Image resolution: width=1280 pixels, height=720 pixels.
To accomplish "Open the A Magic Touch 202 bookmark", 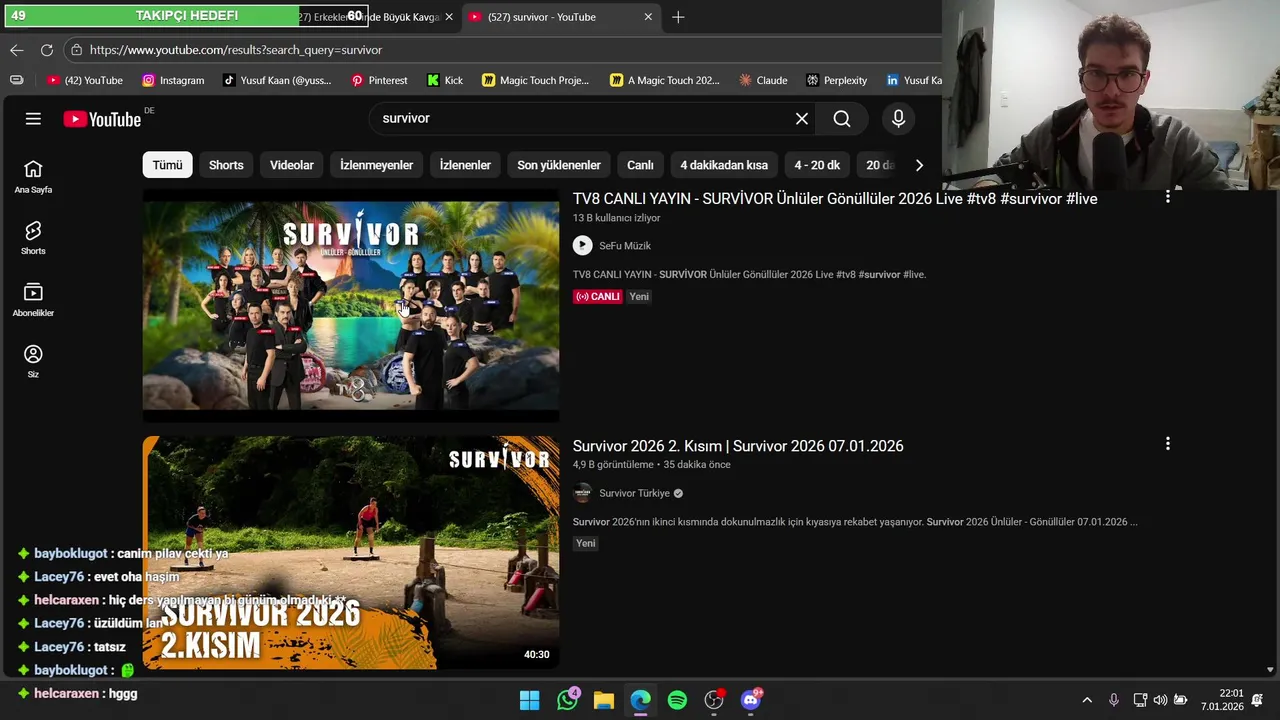I will pos(665,80).
